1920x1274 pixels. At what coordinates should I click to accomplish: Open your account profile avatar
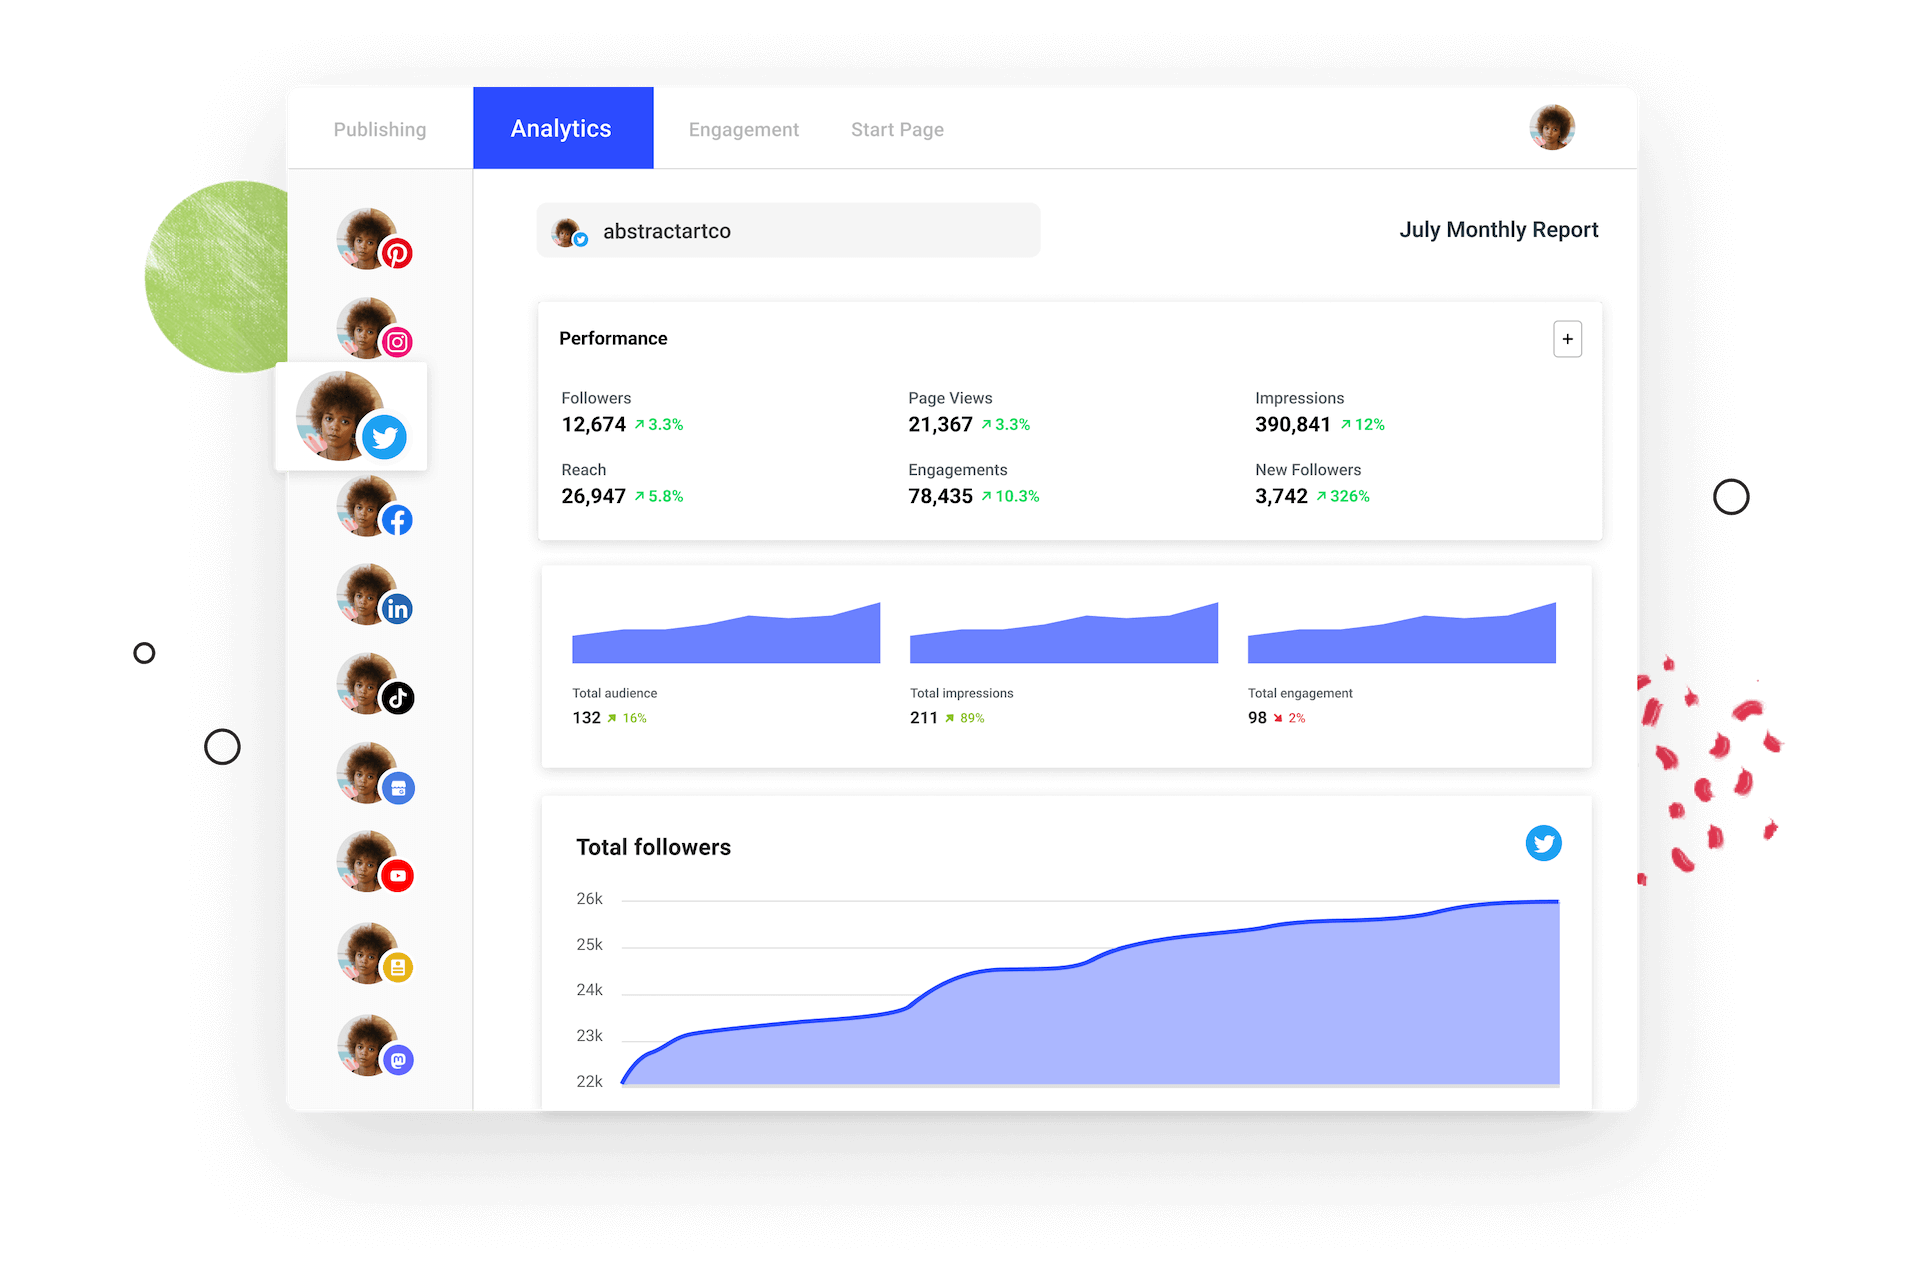(x=1551, y=127)
